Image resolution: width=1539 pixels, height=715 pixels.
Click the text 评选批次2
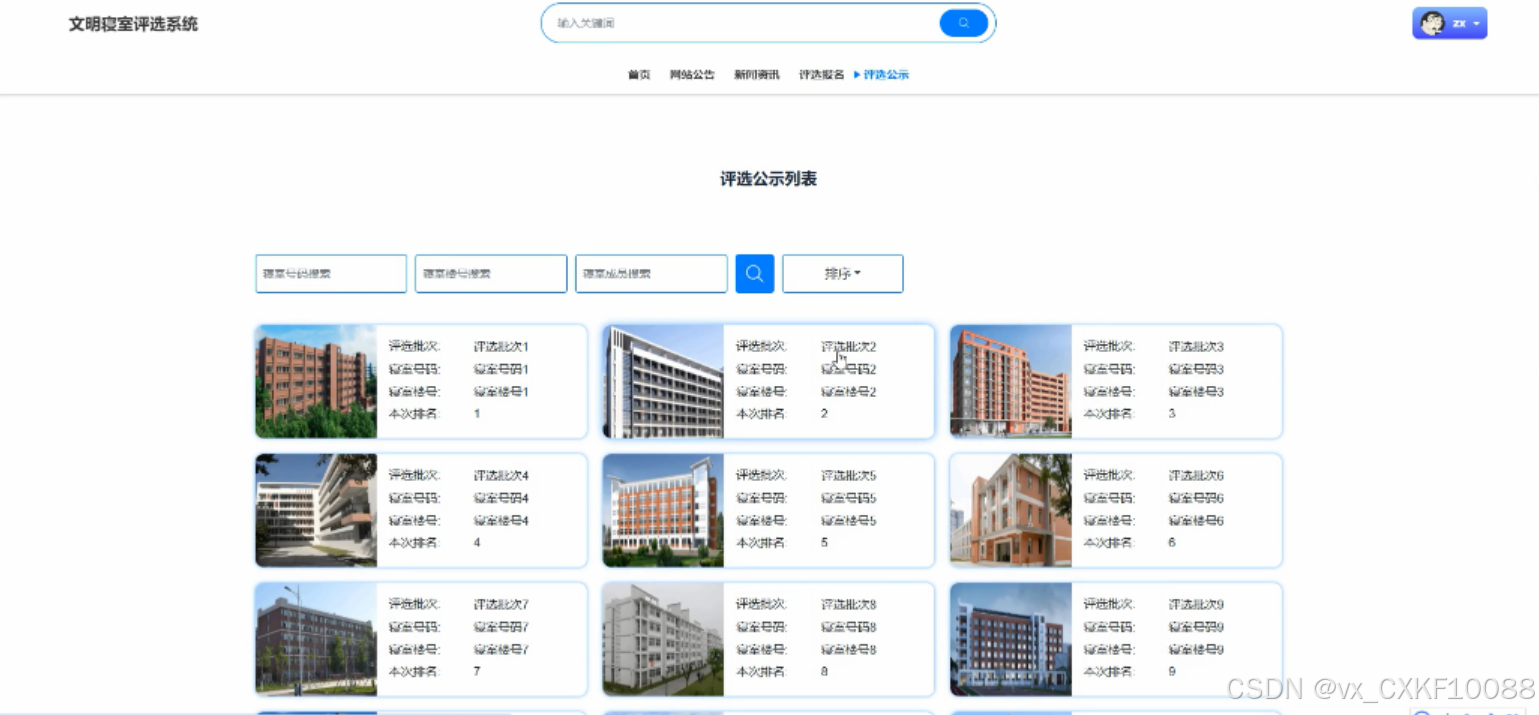coord(849,347)
